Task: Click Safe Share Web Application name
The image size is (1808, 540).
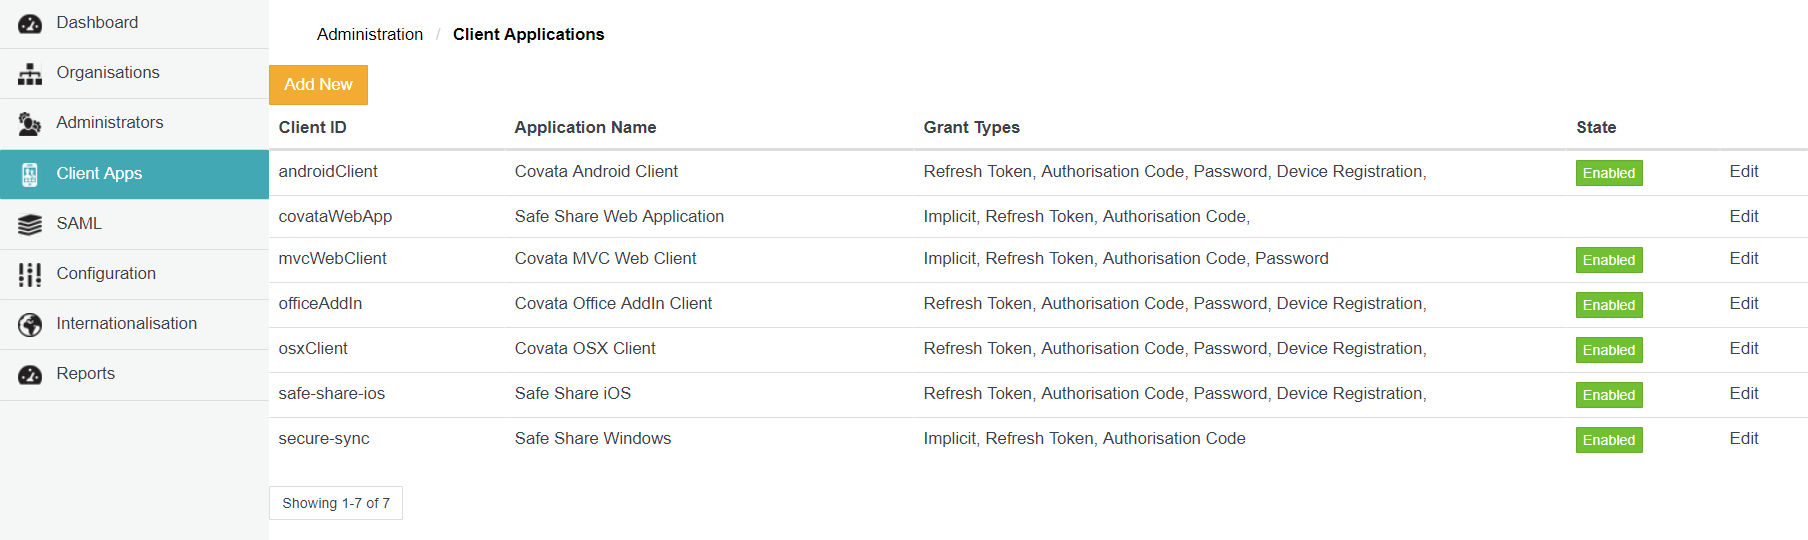Action: pos(619,217)
